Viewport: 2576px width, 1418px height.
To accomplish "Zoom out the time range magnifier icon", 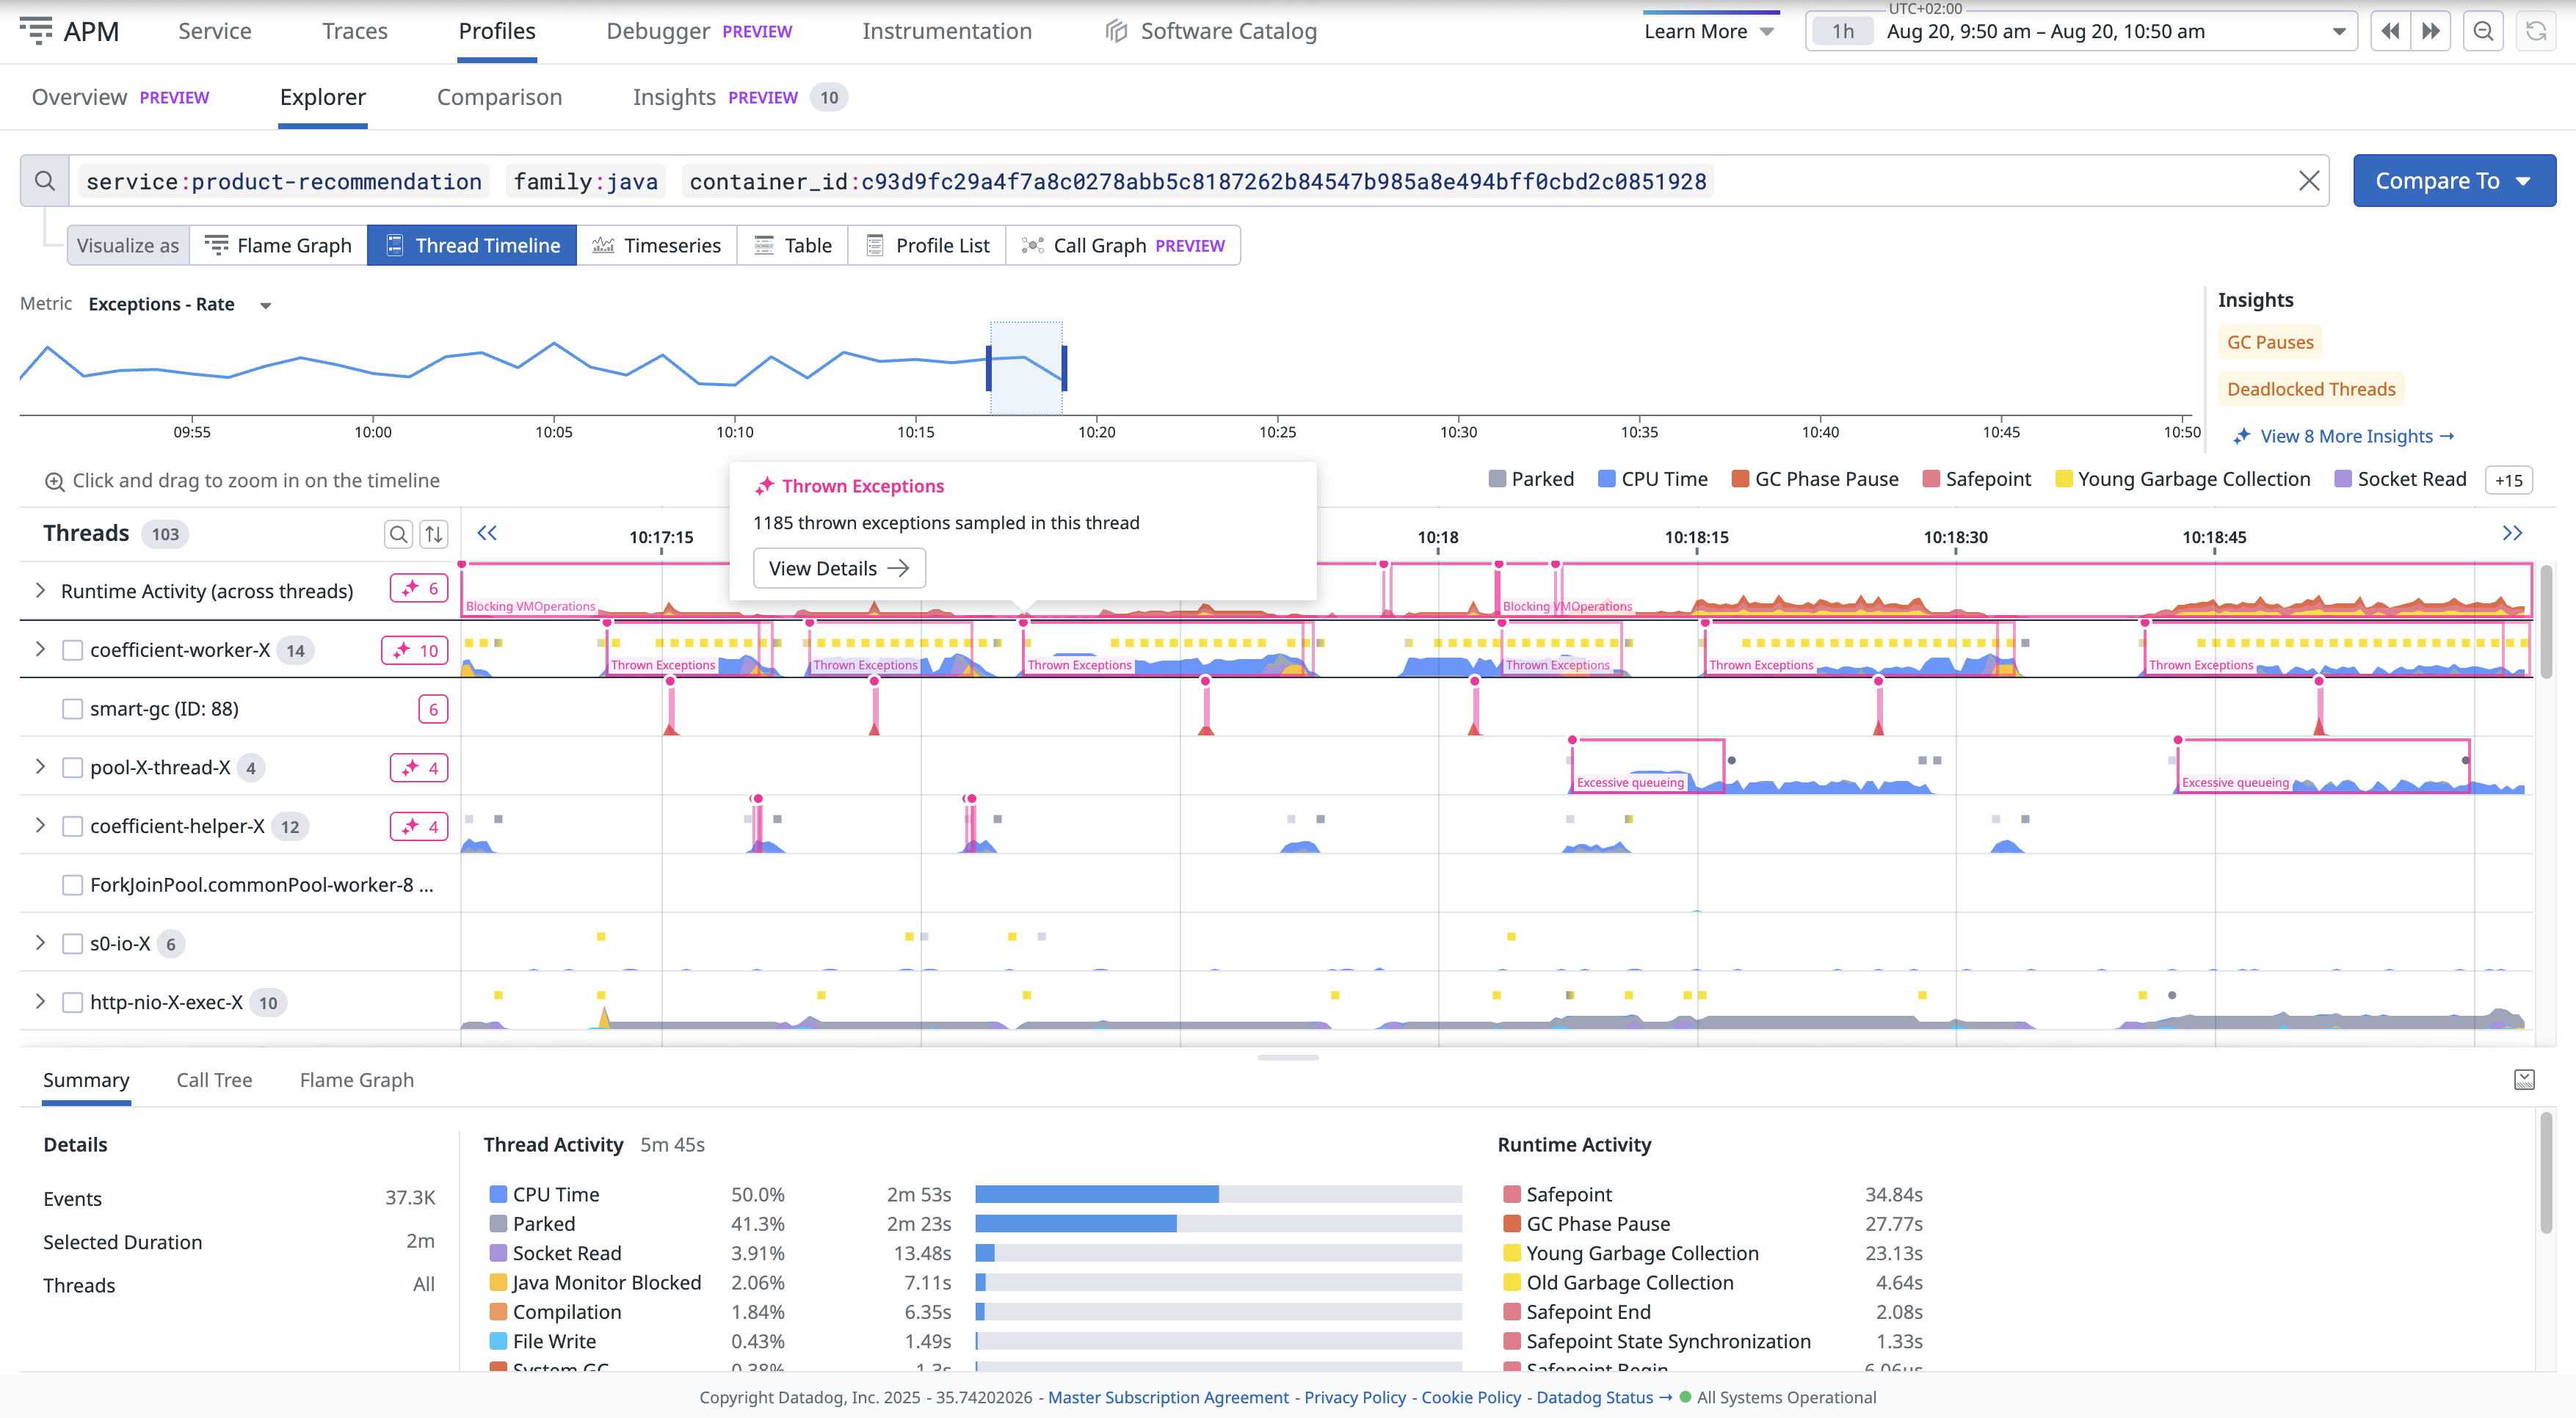I will [x=2483, y=31].
